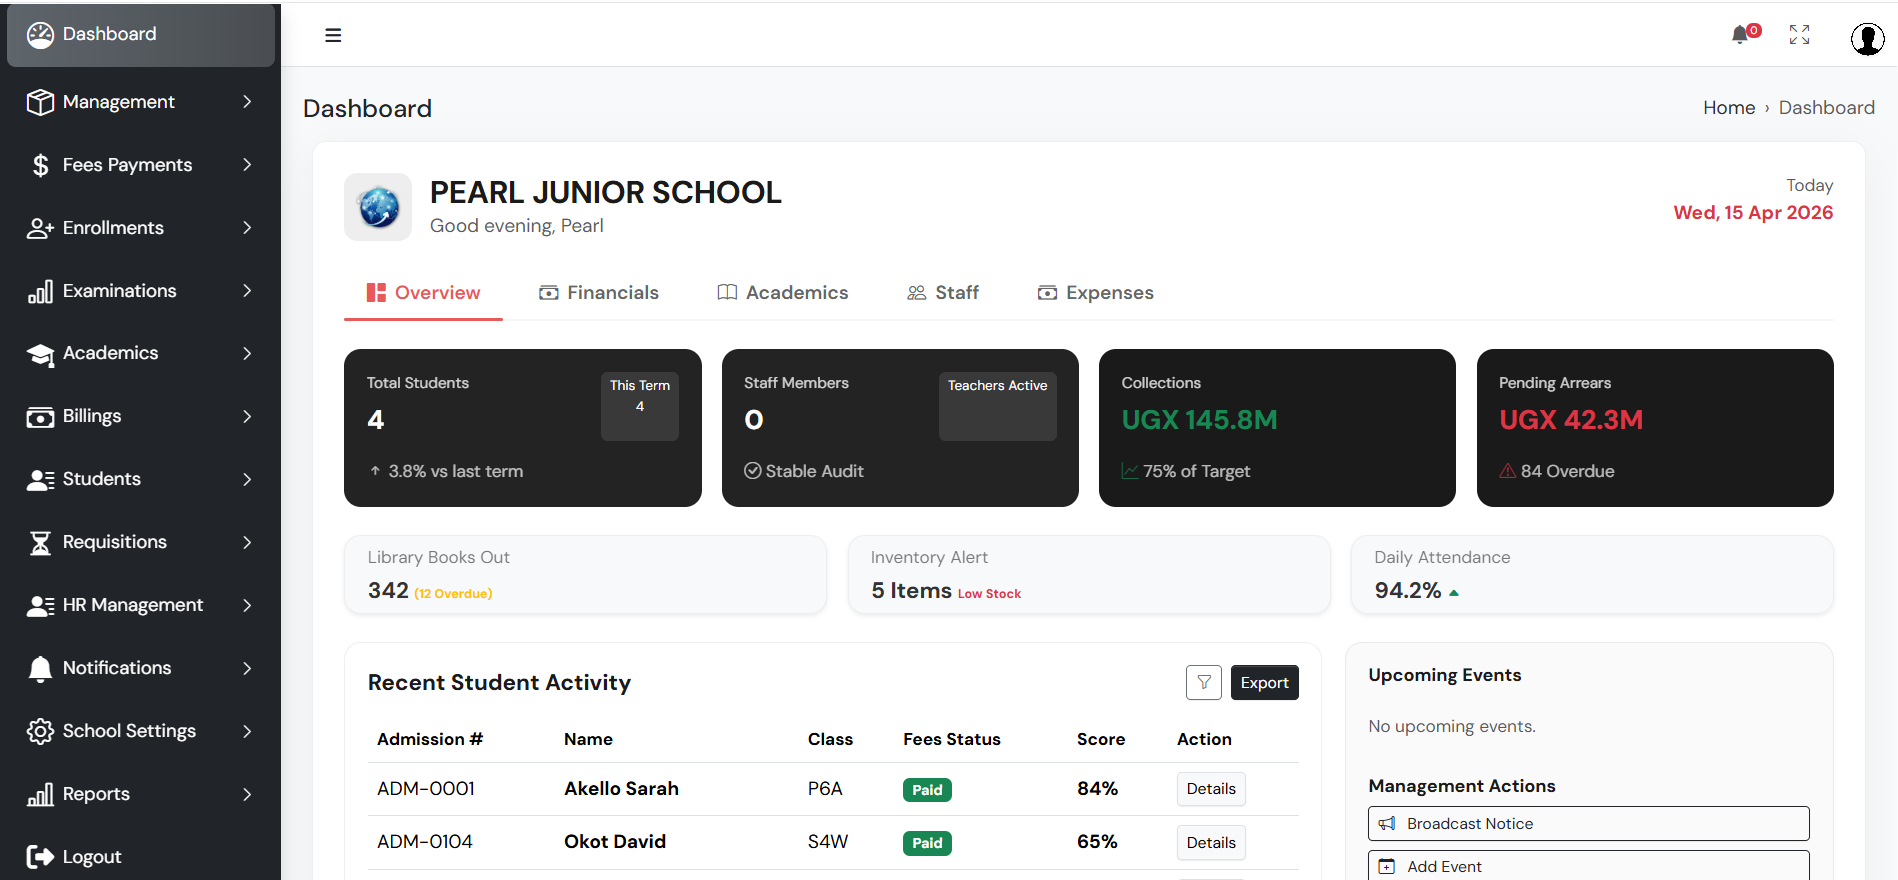Click the Reports chart icon
The width and height of the screenshot is (1898, 880).
(40, 794)
